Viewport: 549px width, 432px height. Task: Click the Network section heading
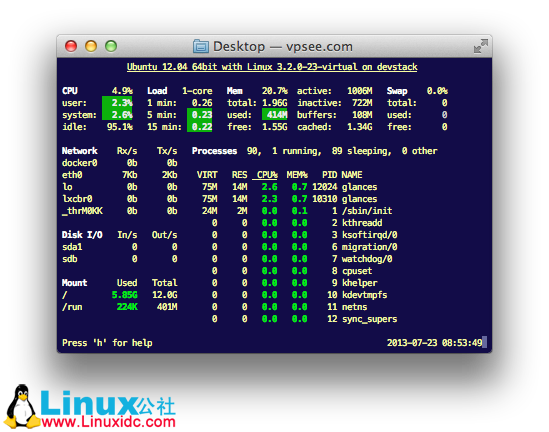tap(80, 151)
